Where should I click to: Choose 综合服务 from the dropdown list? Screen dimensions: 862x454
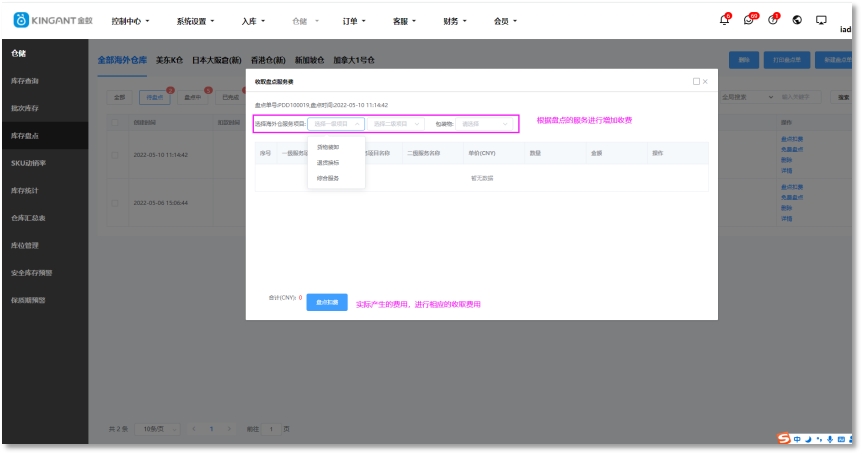(x=328, y=178)
